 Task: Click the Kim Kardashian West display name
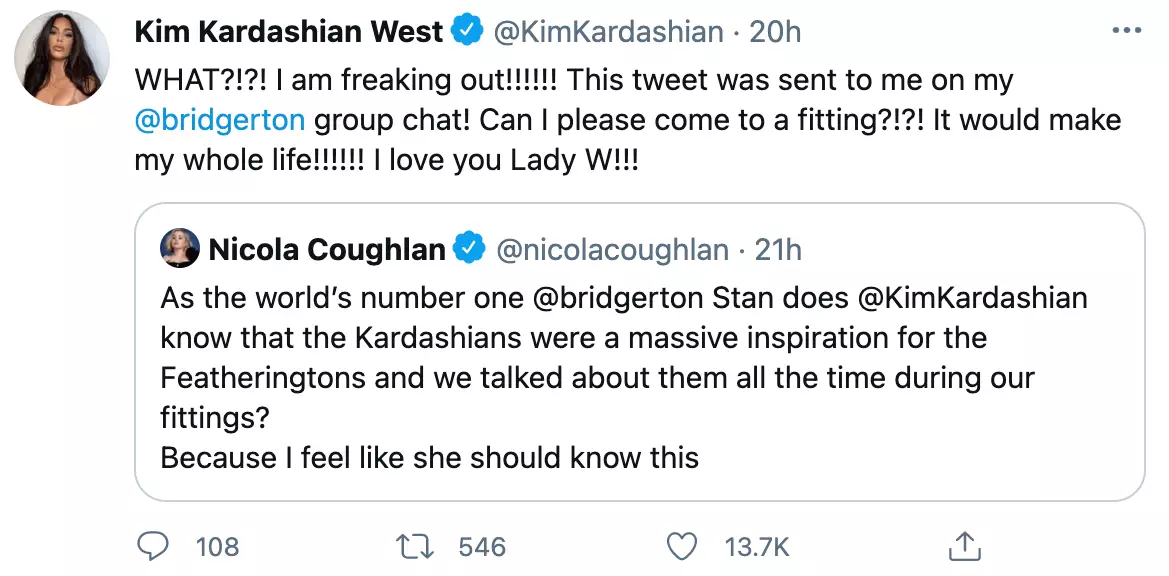[x=288, y=32]
